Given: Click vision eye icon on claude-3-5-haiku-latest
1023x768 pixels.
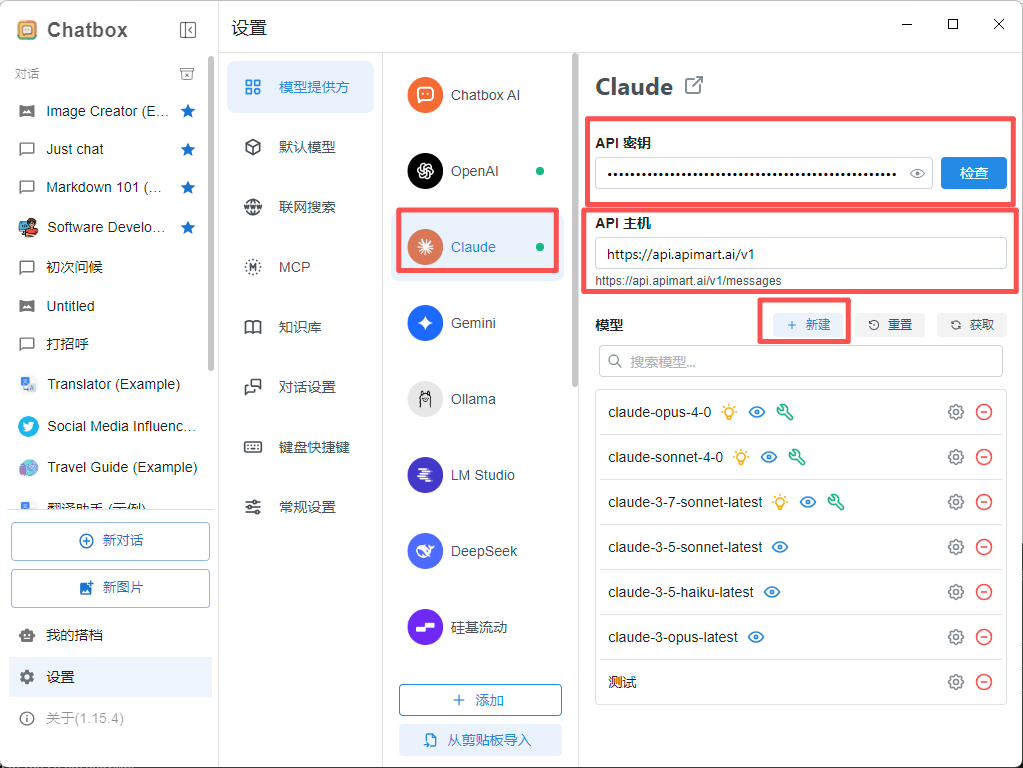Looking at the screenshot, I should (772, 592).
